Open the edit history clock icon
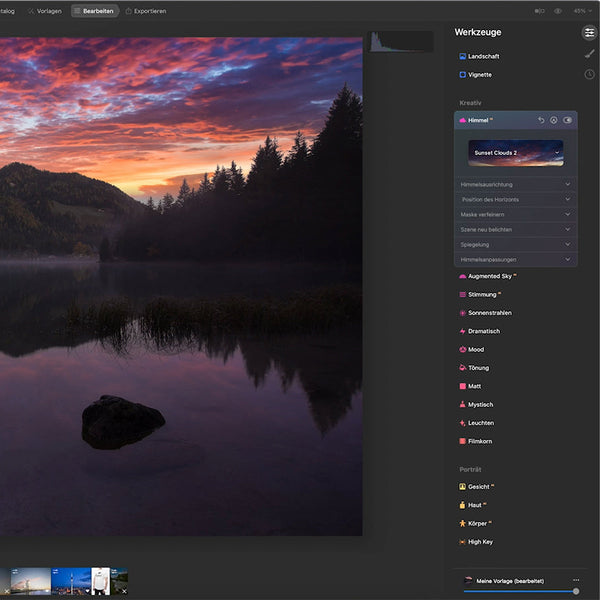Viewport: 600px width, 600px height. [589, 74]
